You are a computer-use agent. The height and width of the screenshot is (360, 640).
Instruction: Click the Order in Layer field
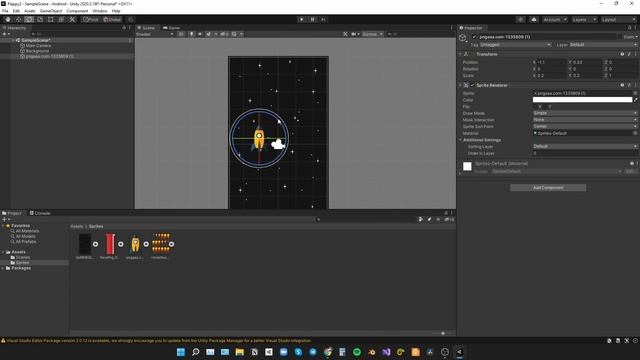585,153
